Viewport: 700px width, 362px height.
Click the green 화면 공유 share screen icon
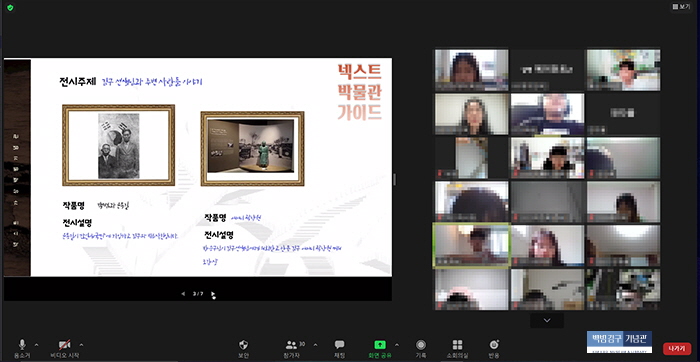pos(380,345)
